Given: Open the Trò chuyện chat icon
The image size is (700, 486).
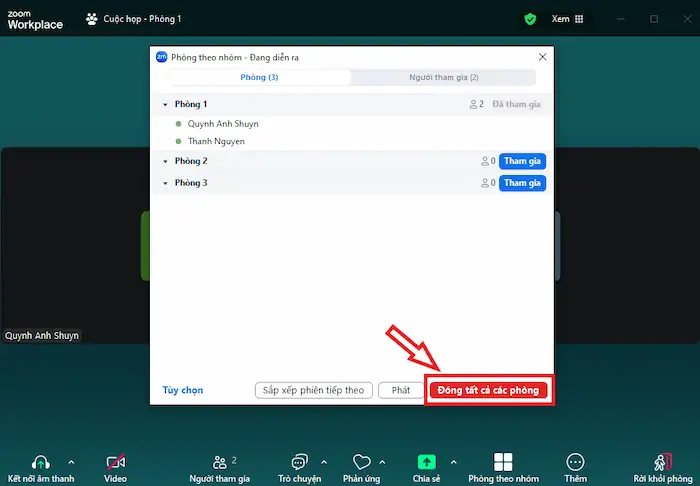Looking at the screenshot, I should click(x=299, y=462).
